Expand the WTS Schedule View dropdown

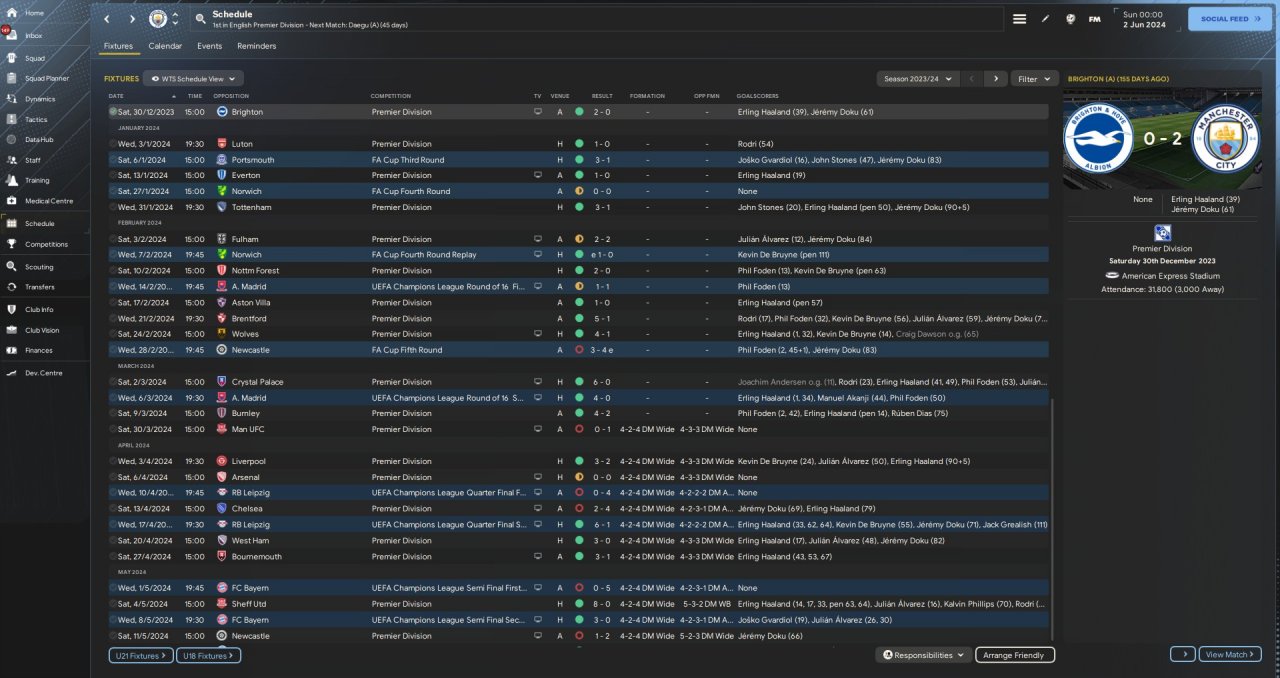[193, 78]
